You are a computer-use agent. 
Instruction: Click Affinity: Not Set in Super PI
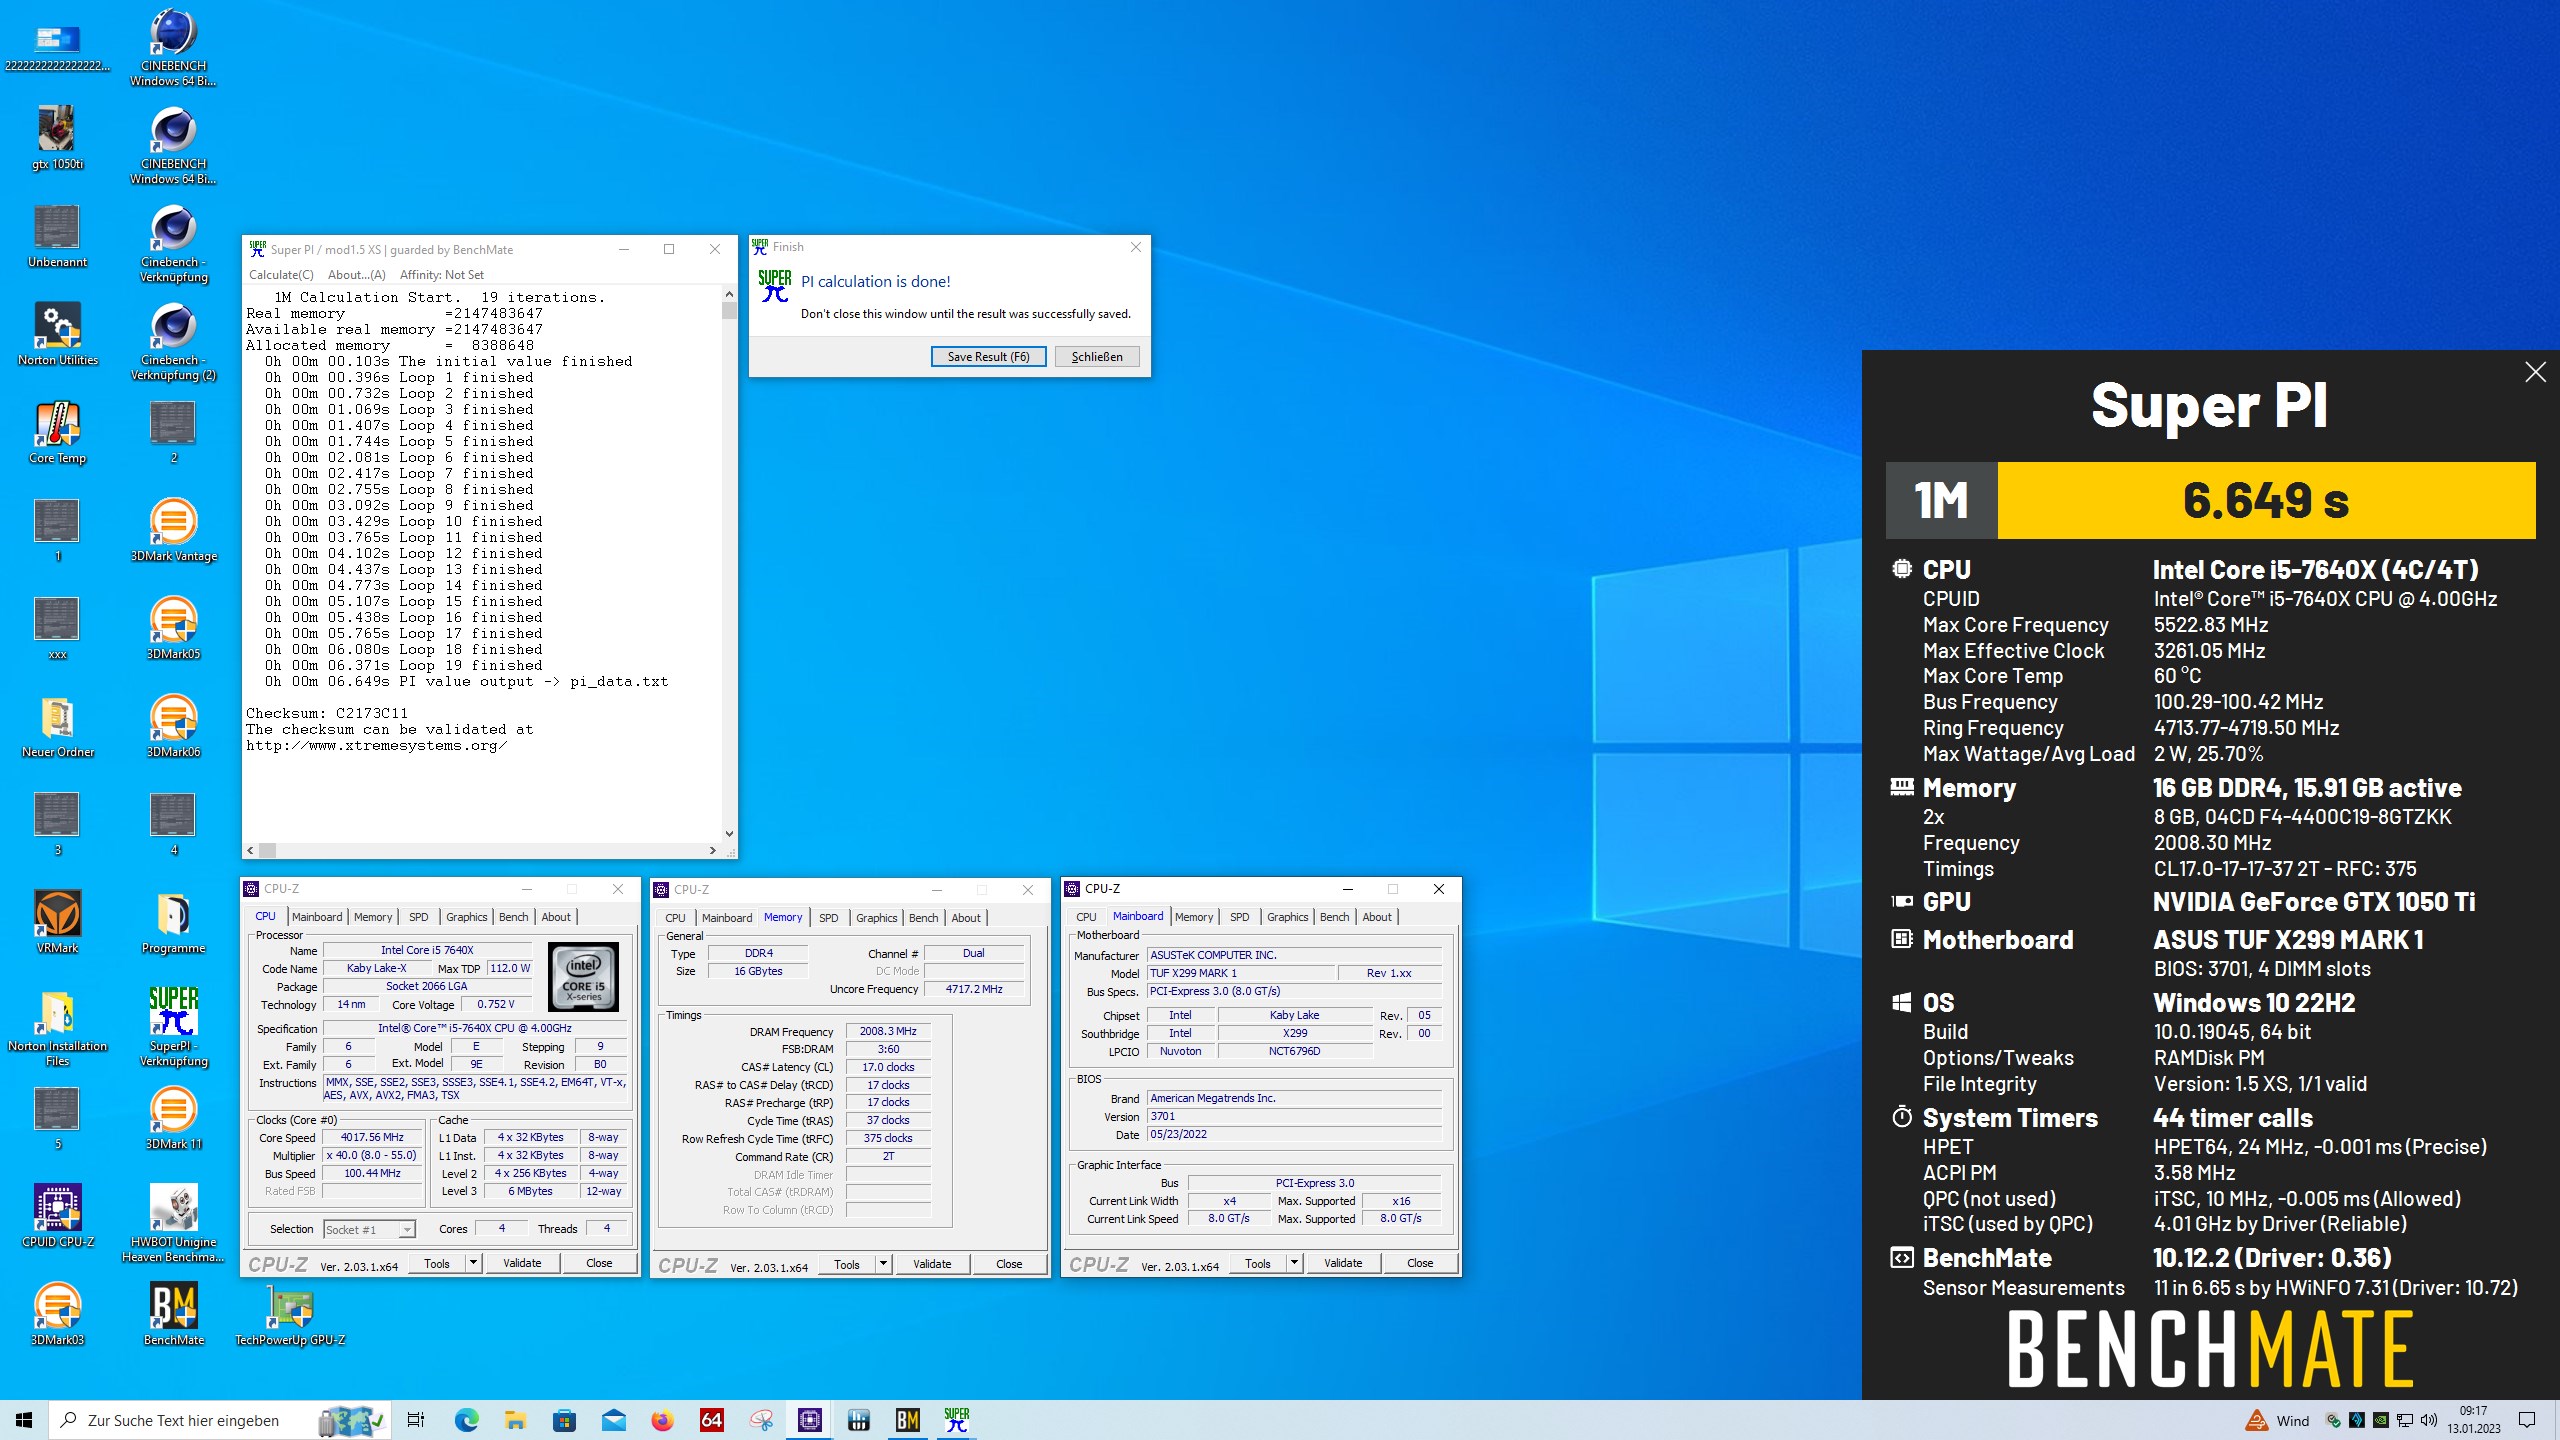tap(441, 275)
